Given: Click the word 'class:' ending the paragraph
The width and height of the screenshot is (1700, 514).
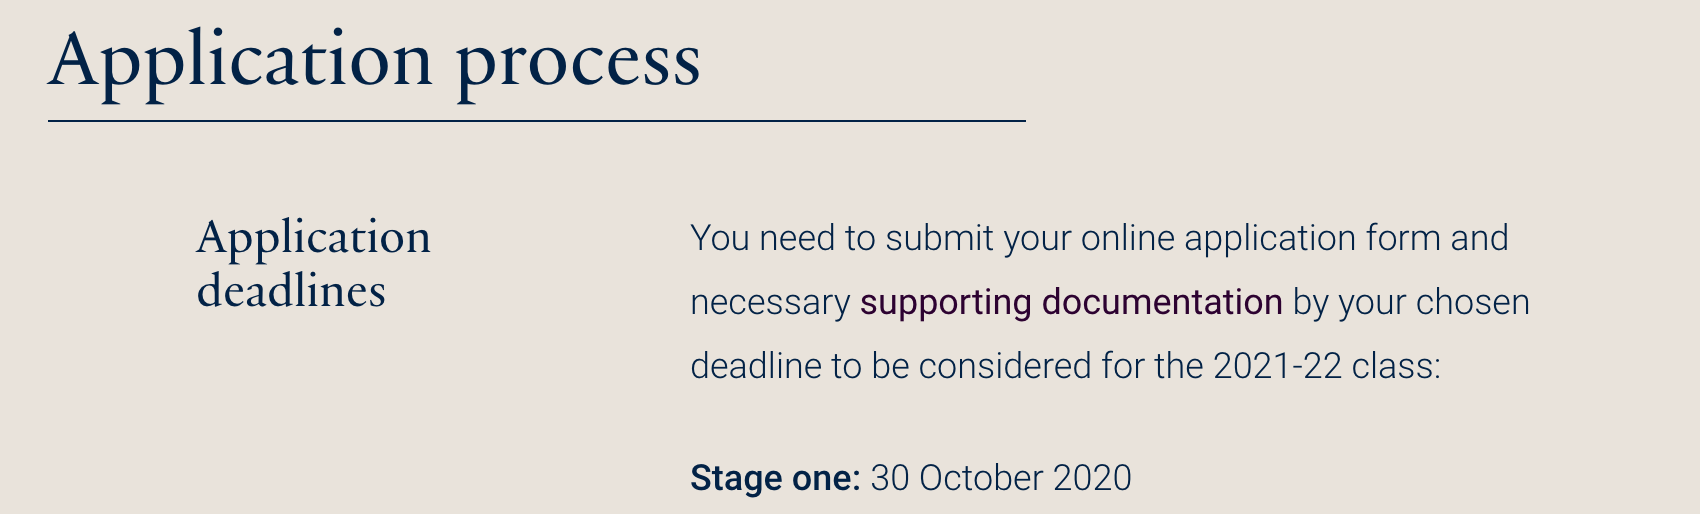Looking at the screenshot, I should [1396, 366].
